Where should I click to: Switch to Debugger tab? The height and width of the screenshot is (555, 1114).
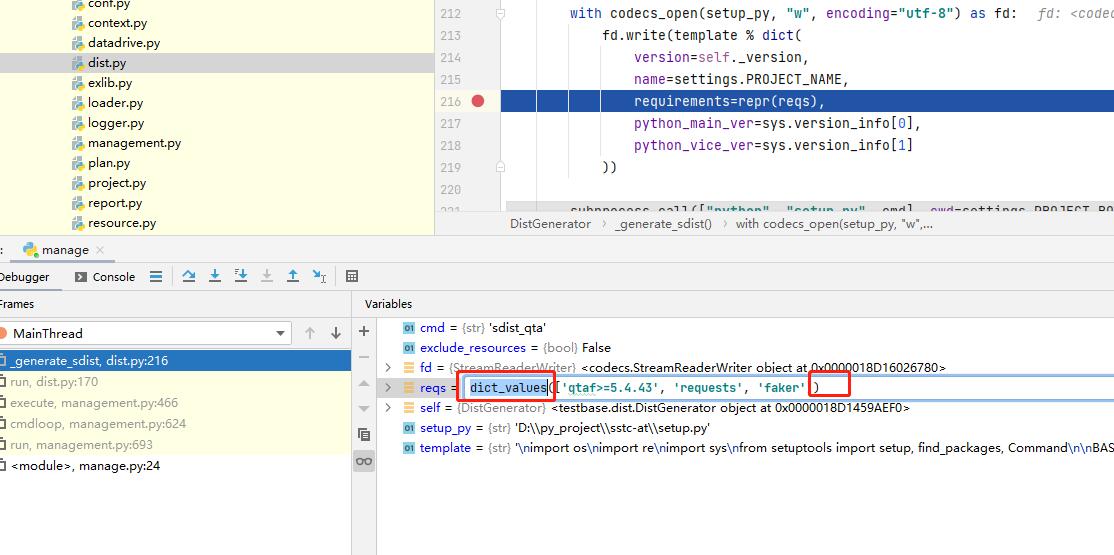tap(25, 277)
